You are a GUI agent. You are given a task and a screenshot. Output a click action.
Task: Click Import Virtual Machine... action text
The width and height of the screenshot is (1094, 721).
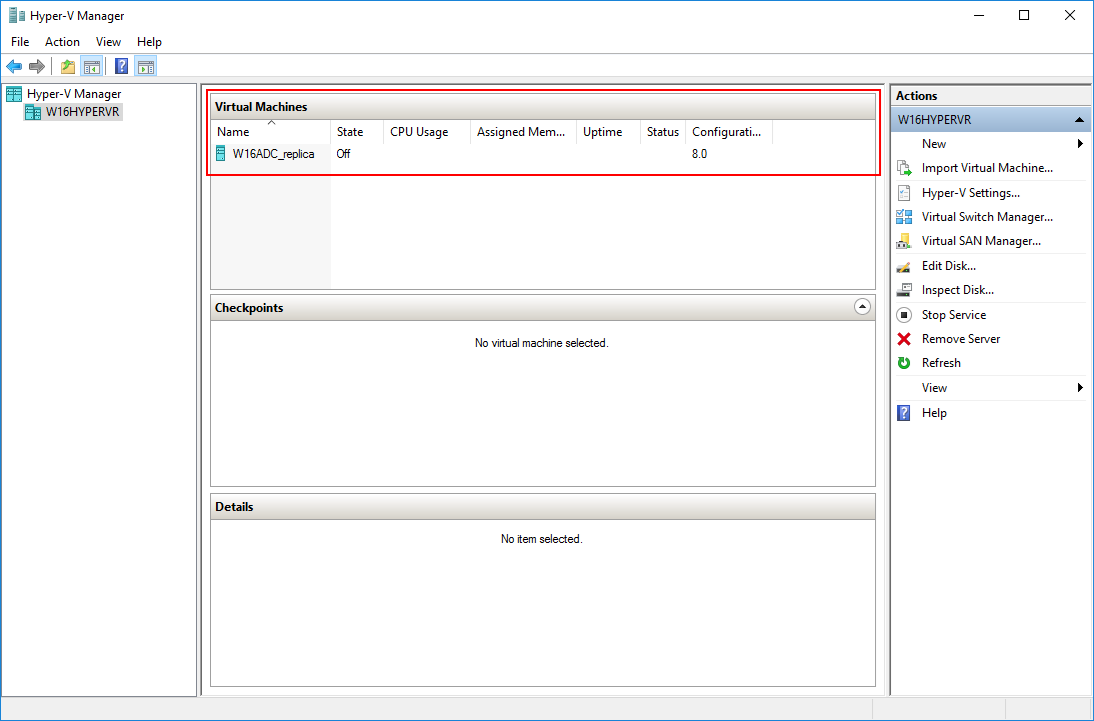(987, 168)
